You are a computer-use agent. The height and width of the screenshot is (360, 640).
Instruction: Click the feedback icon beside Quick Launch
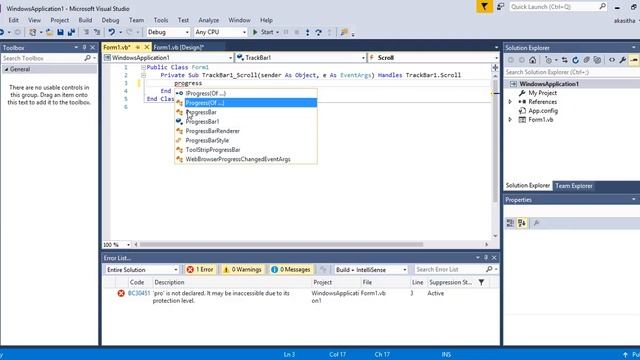point(500,7)
